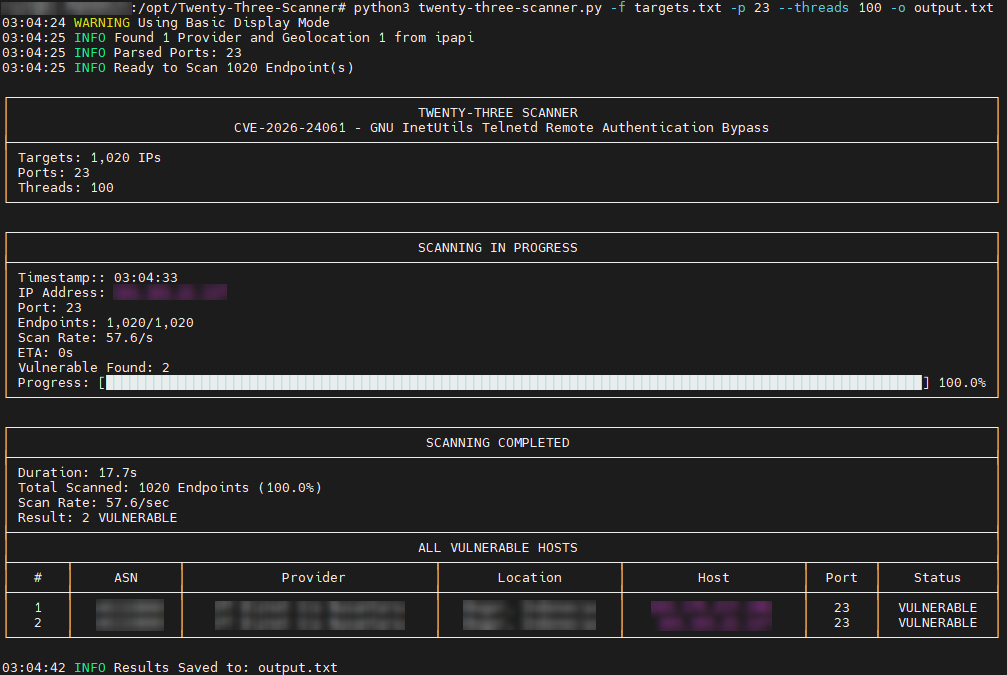Click the 'Parsed Ports: 23' log line
The width and height of the screenshot is (1007, 675).
tap(178, 53)
